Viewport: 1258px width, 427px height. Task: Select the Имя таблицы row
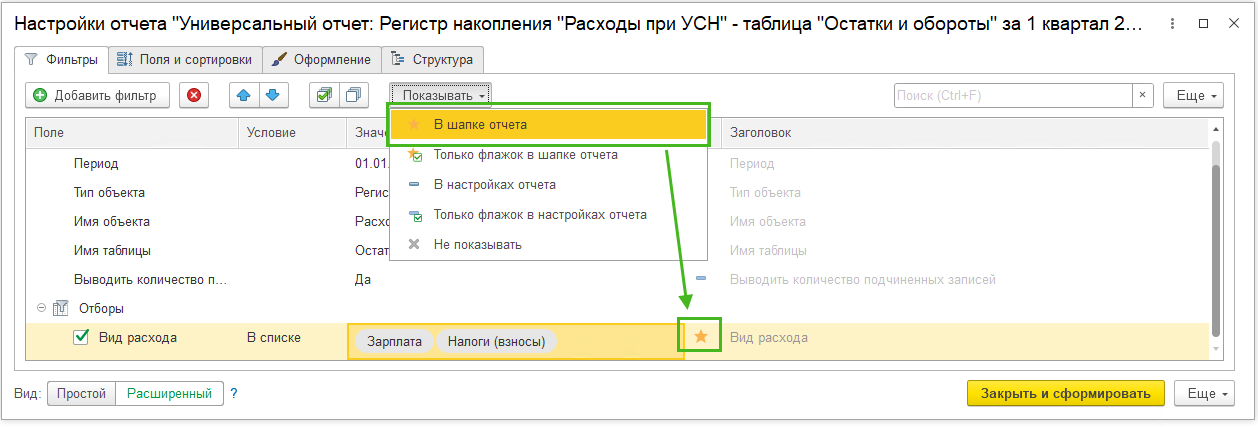point(112,250)
